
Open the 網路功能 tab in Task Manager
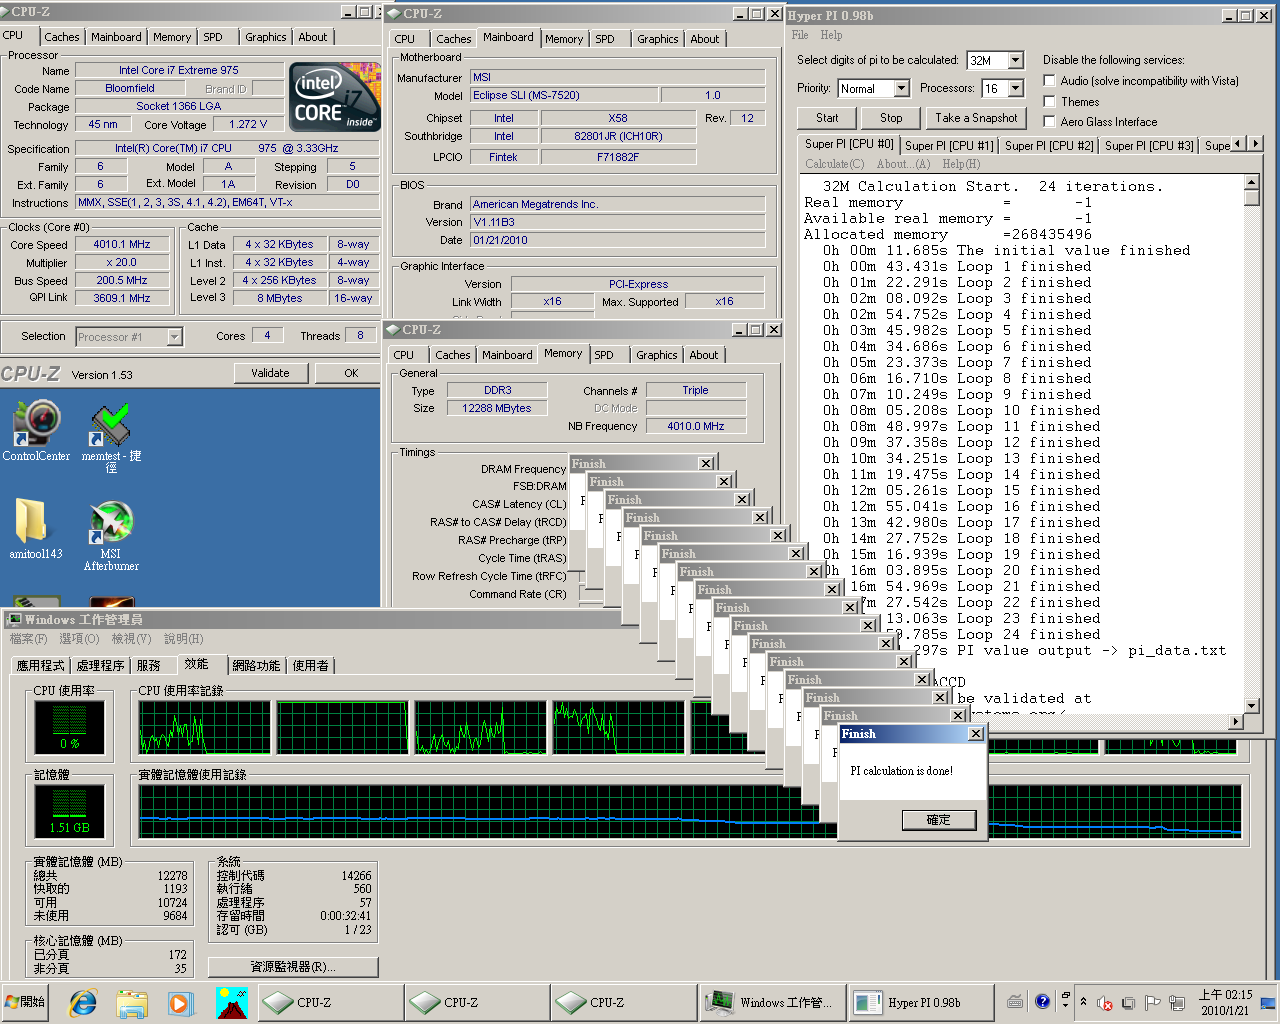click(x=256, y=665)
